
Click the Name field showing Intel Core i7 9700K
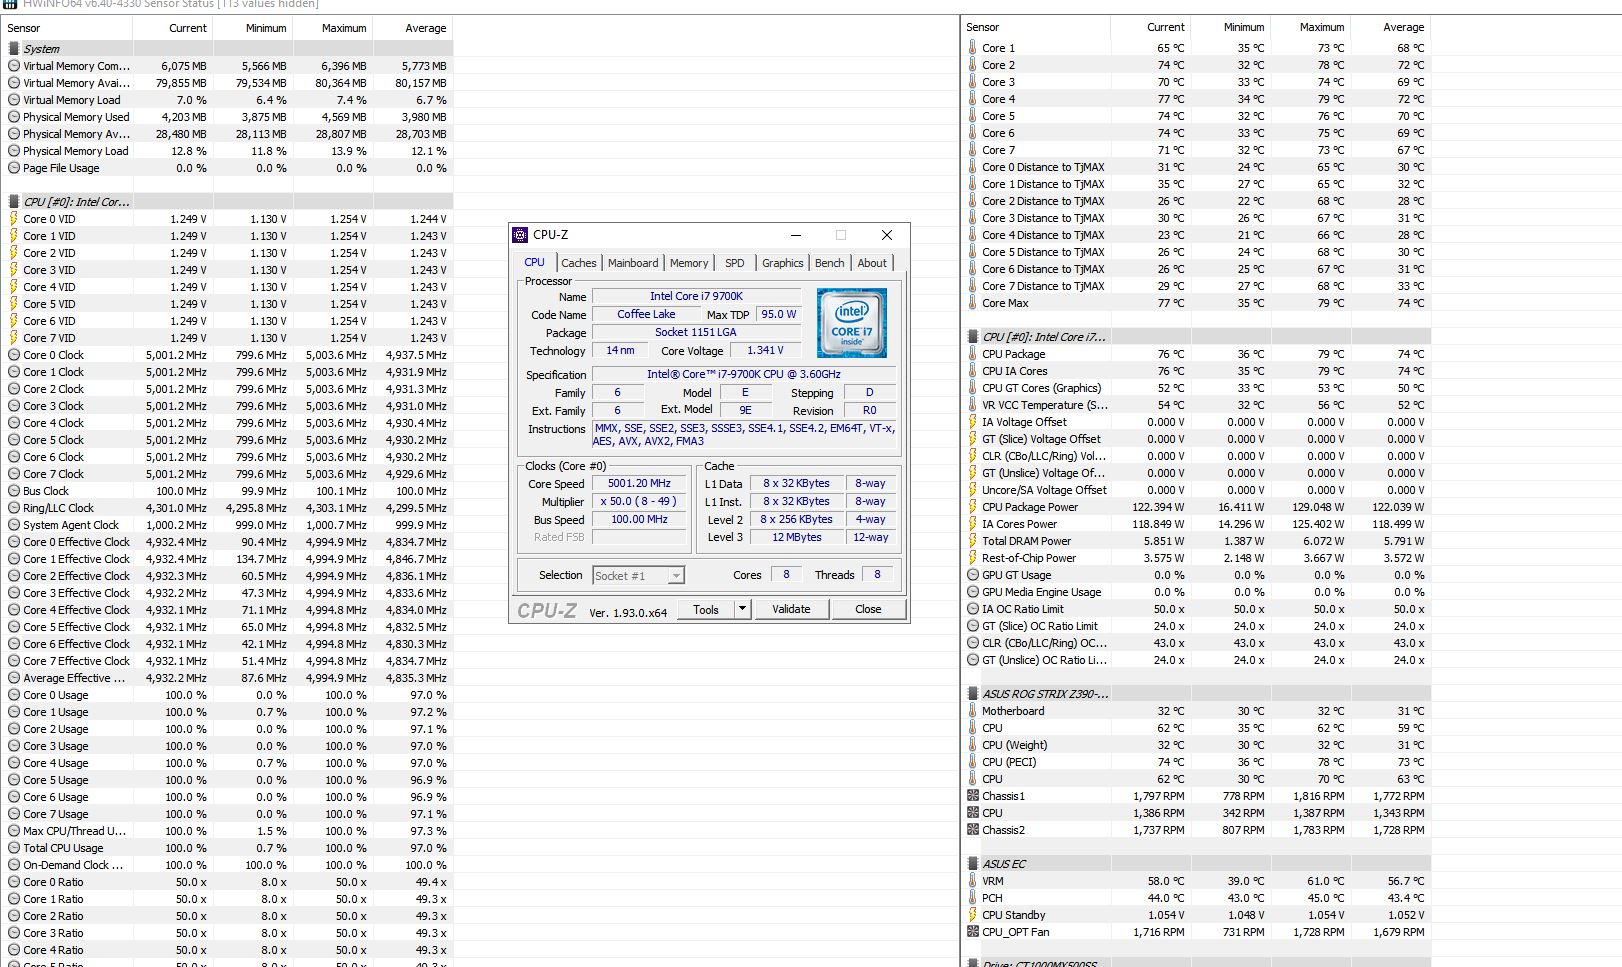click(697, 296)
